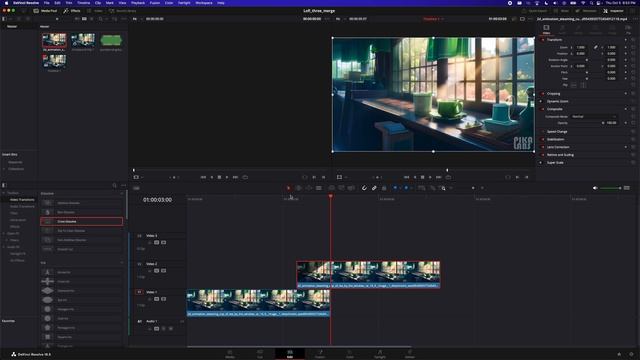Viewport: 640px width, 360px height.
Task: Toggle timeline Snapping magnet icon
Action: tap(364, 188)
